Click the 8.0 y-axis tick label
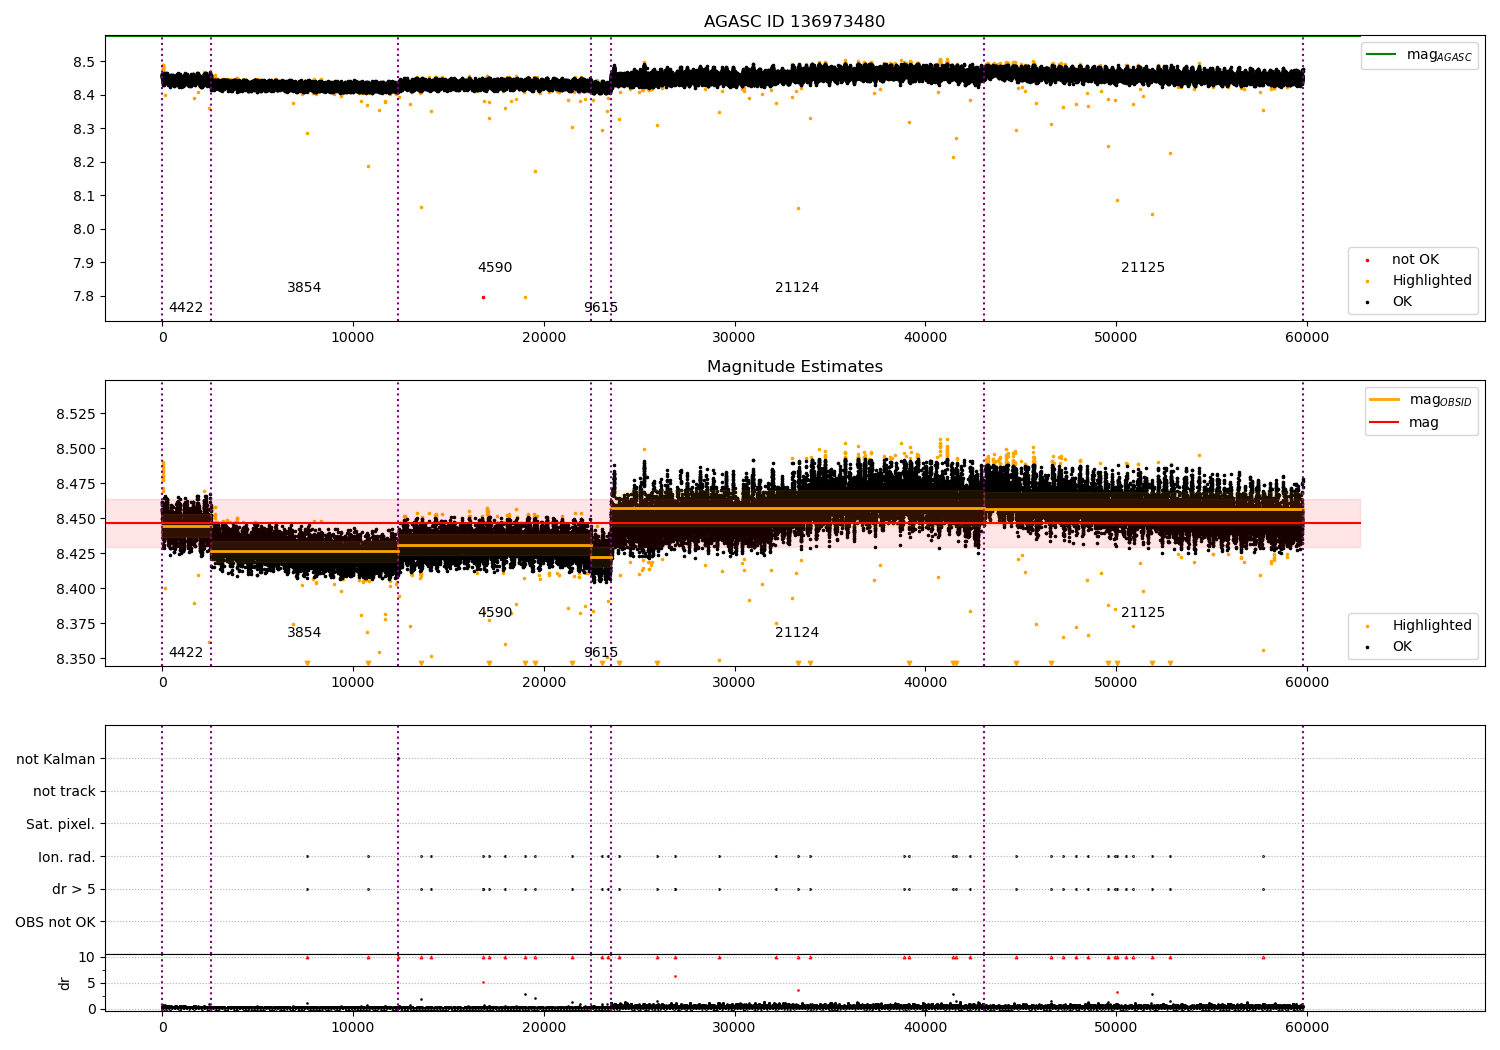 [x=84, y=230]
